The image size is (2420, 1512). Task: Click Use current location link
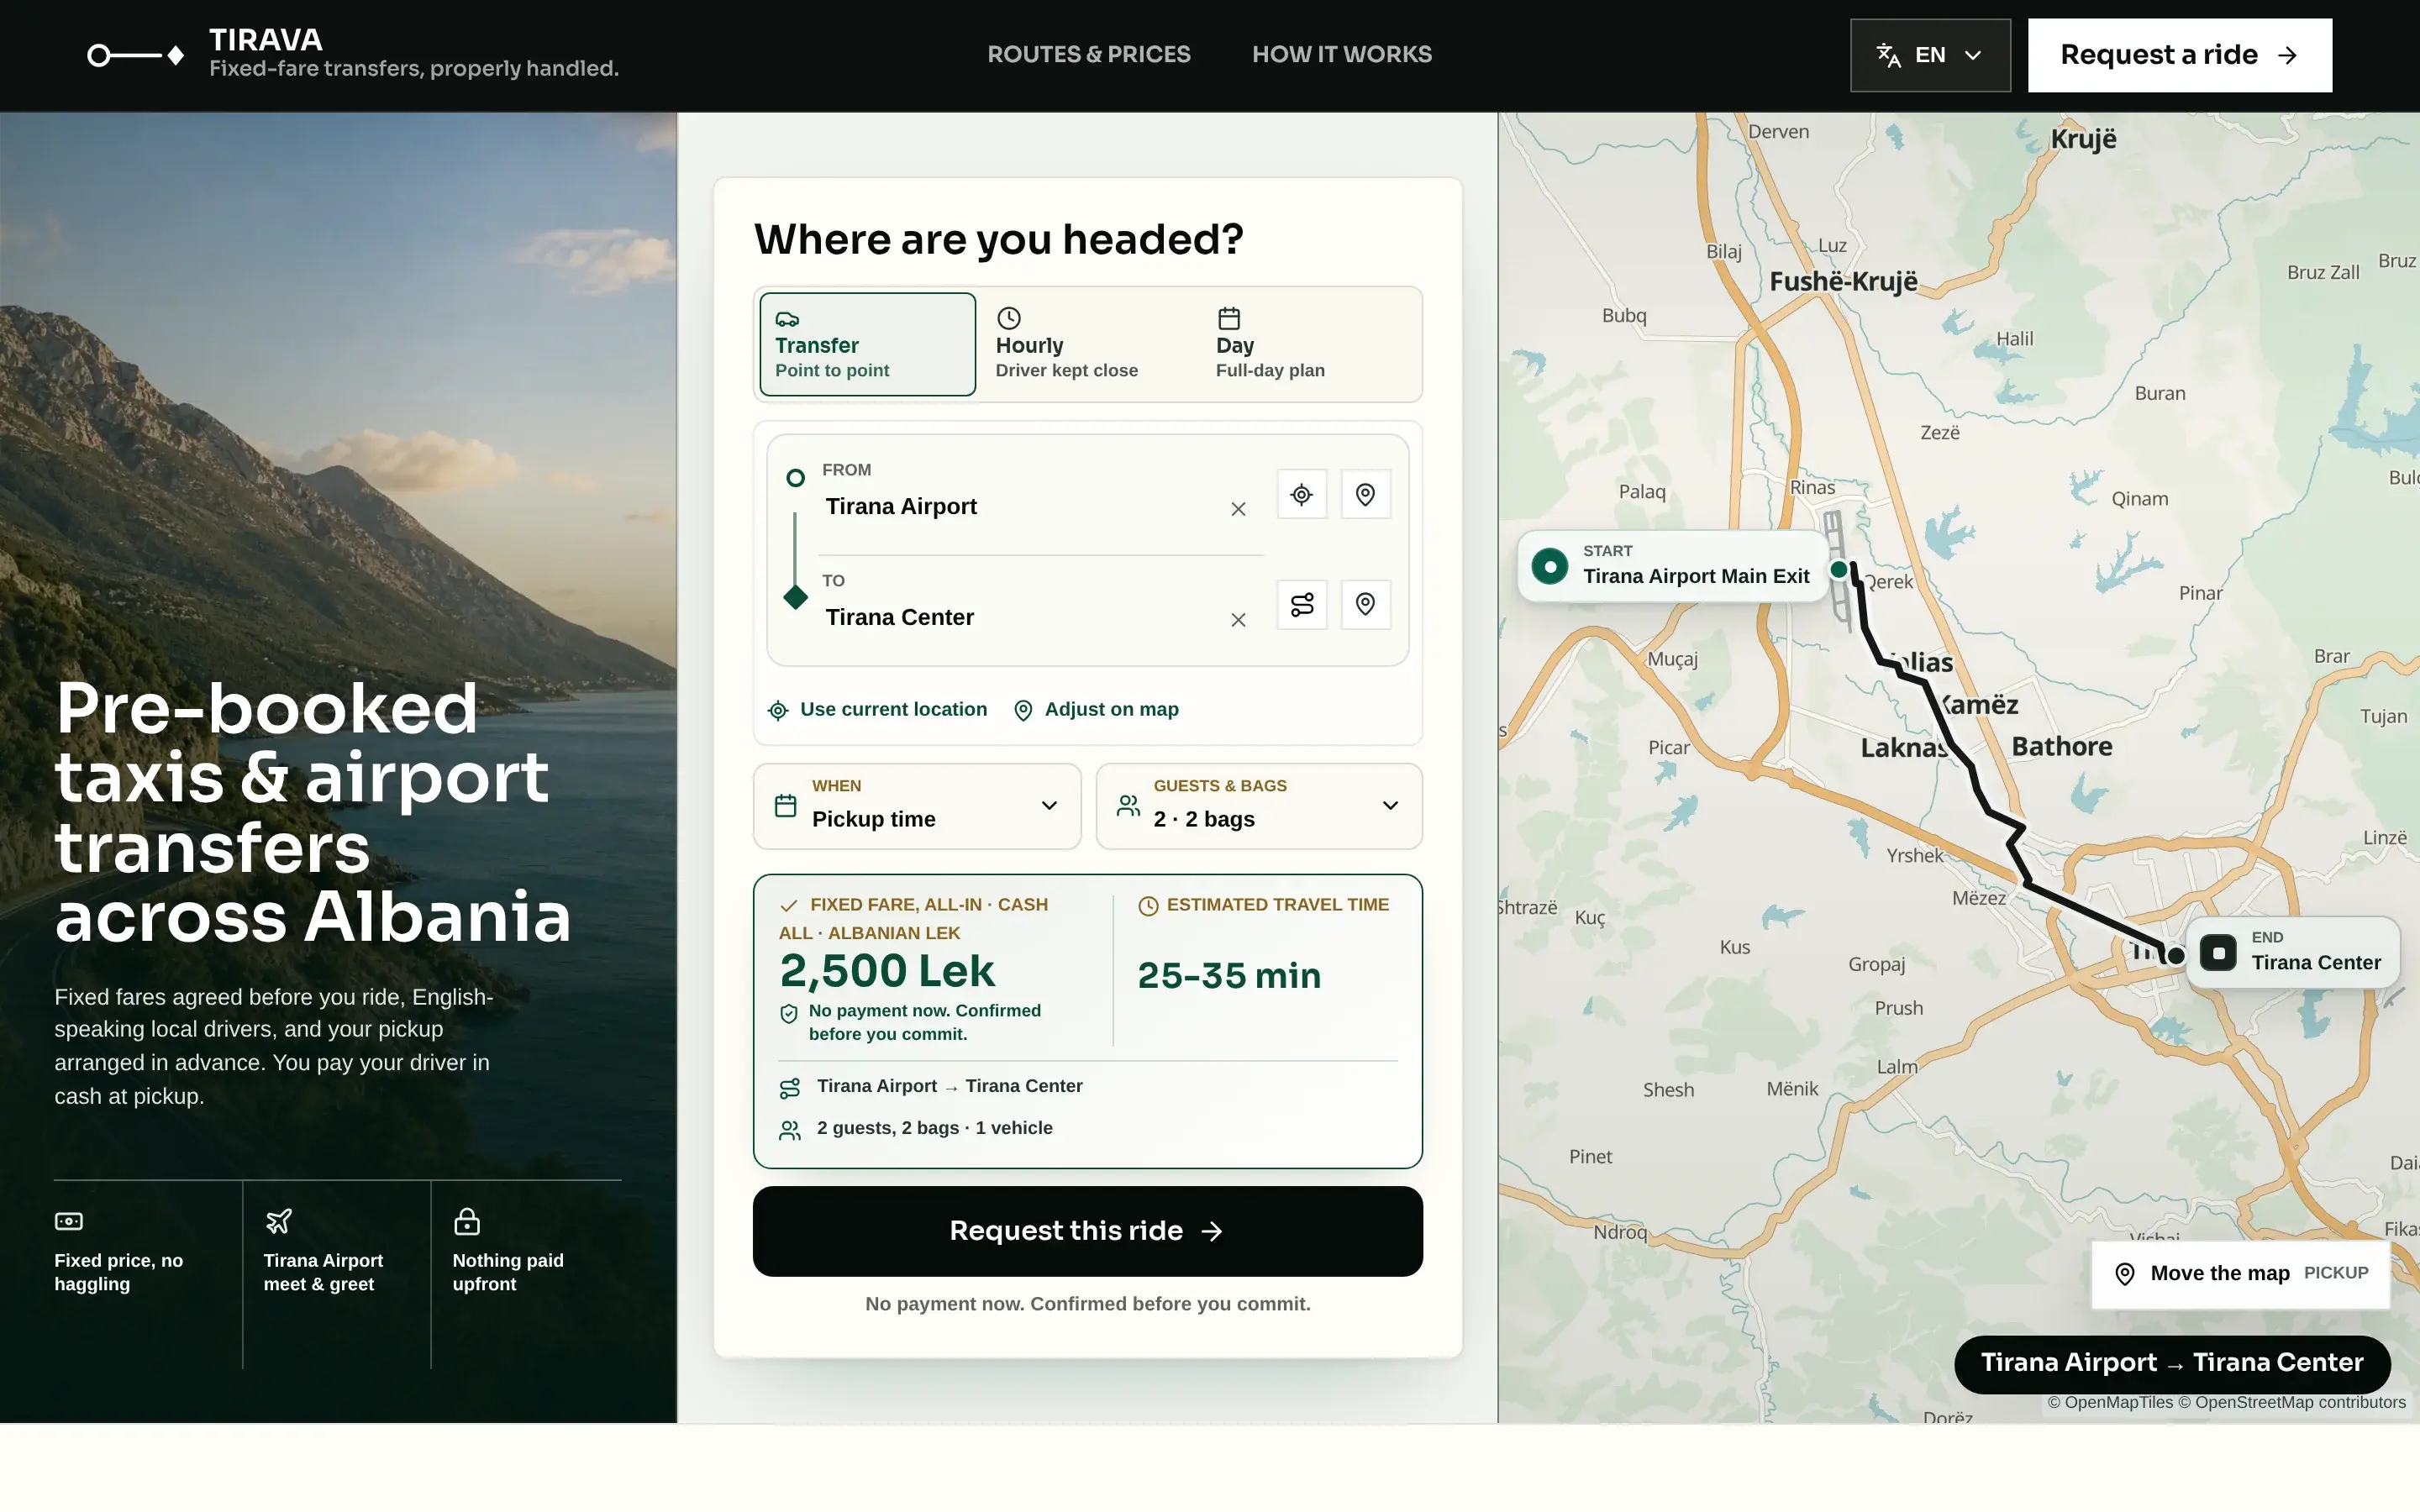878,709
